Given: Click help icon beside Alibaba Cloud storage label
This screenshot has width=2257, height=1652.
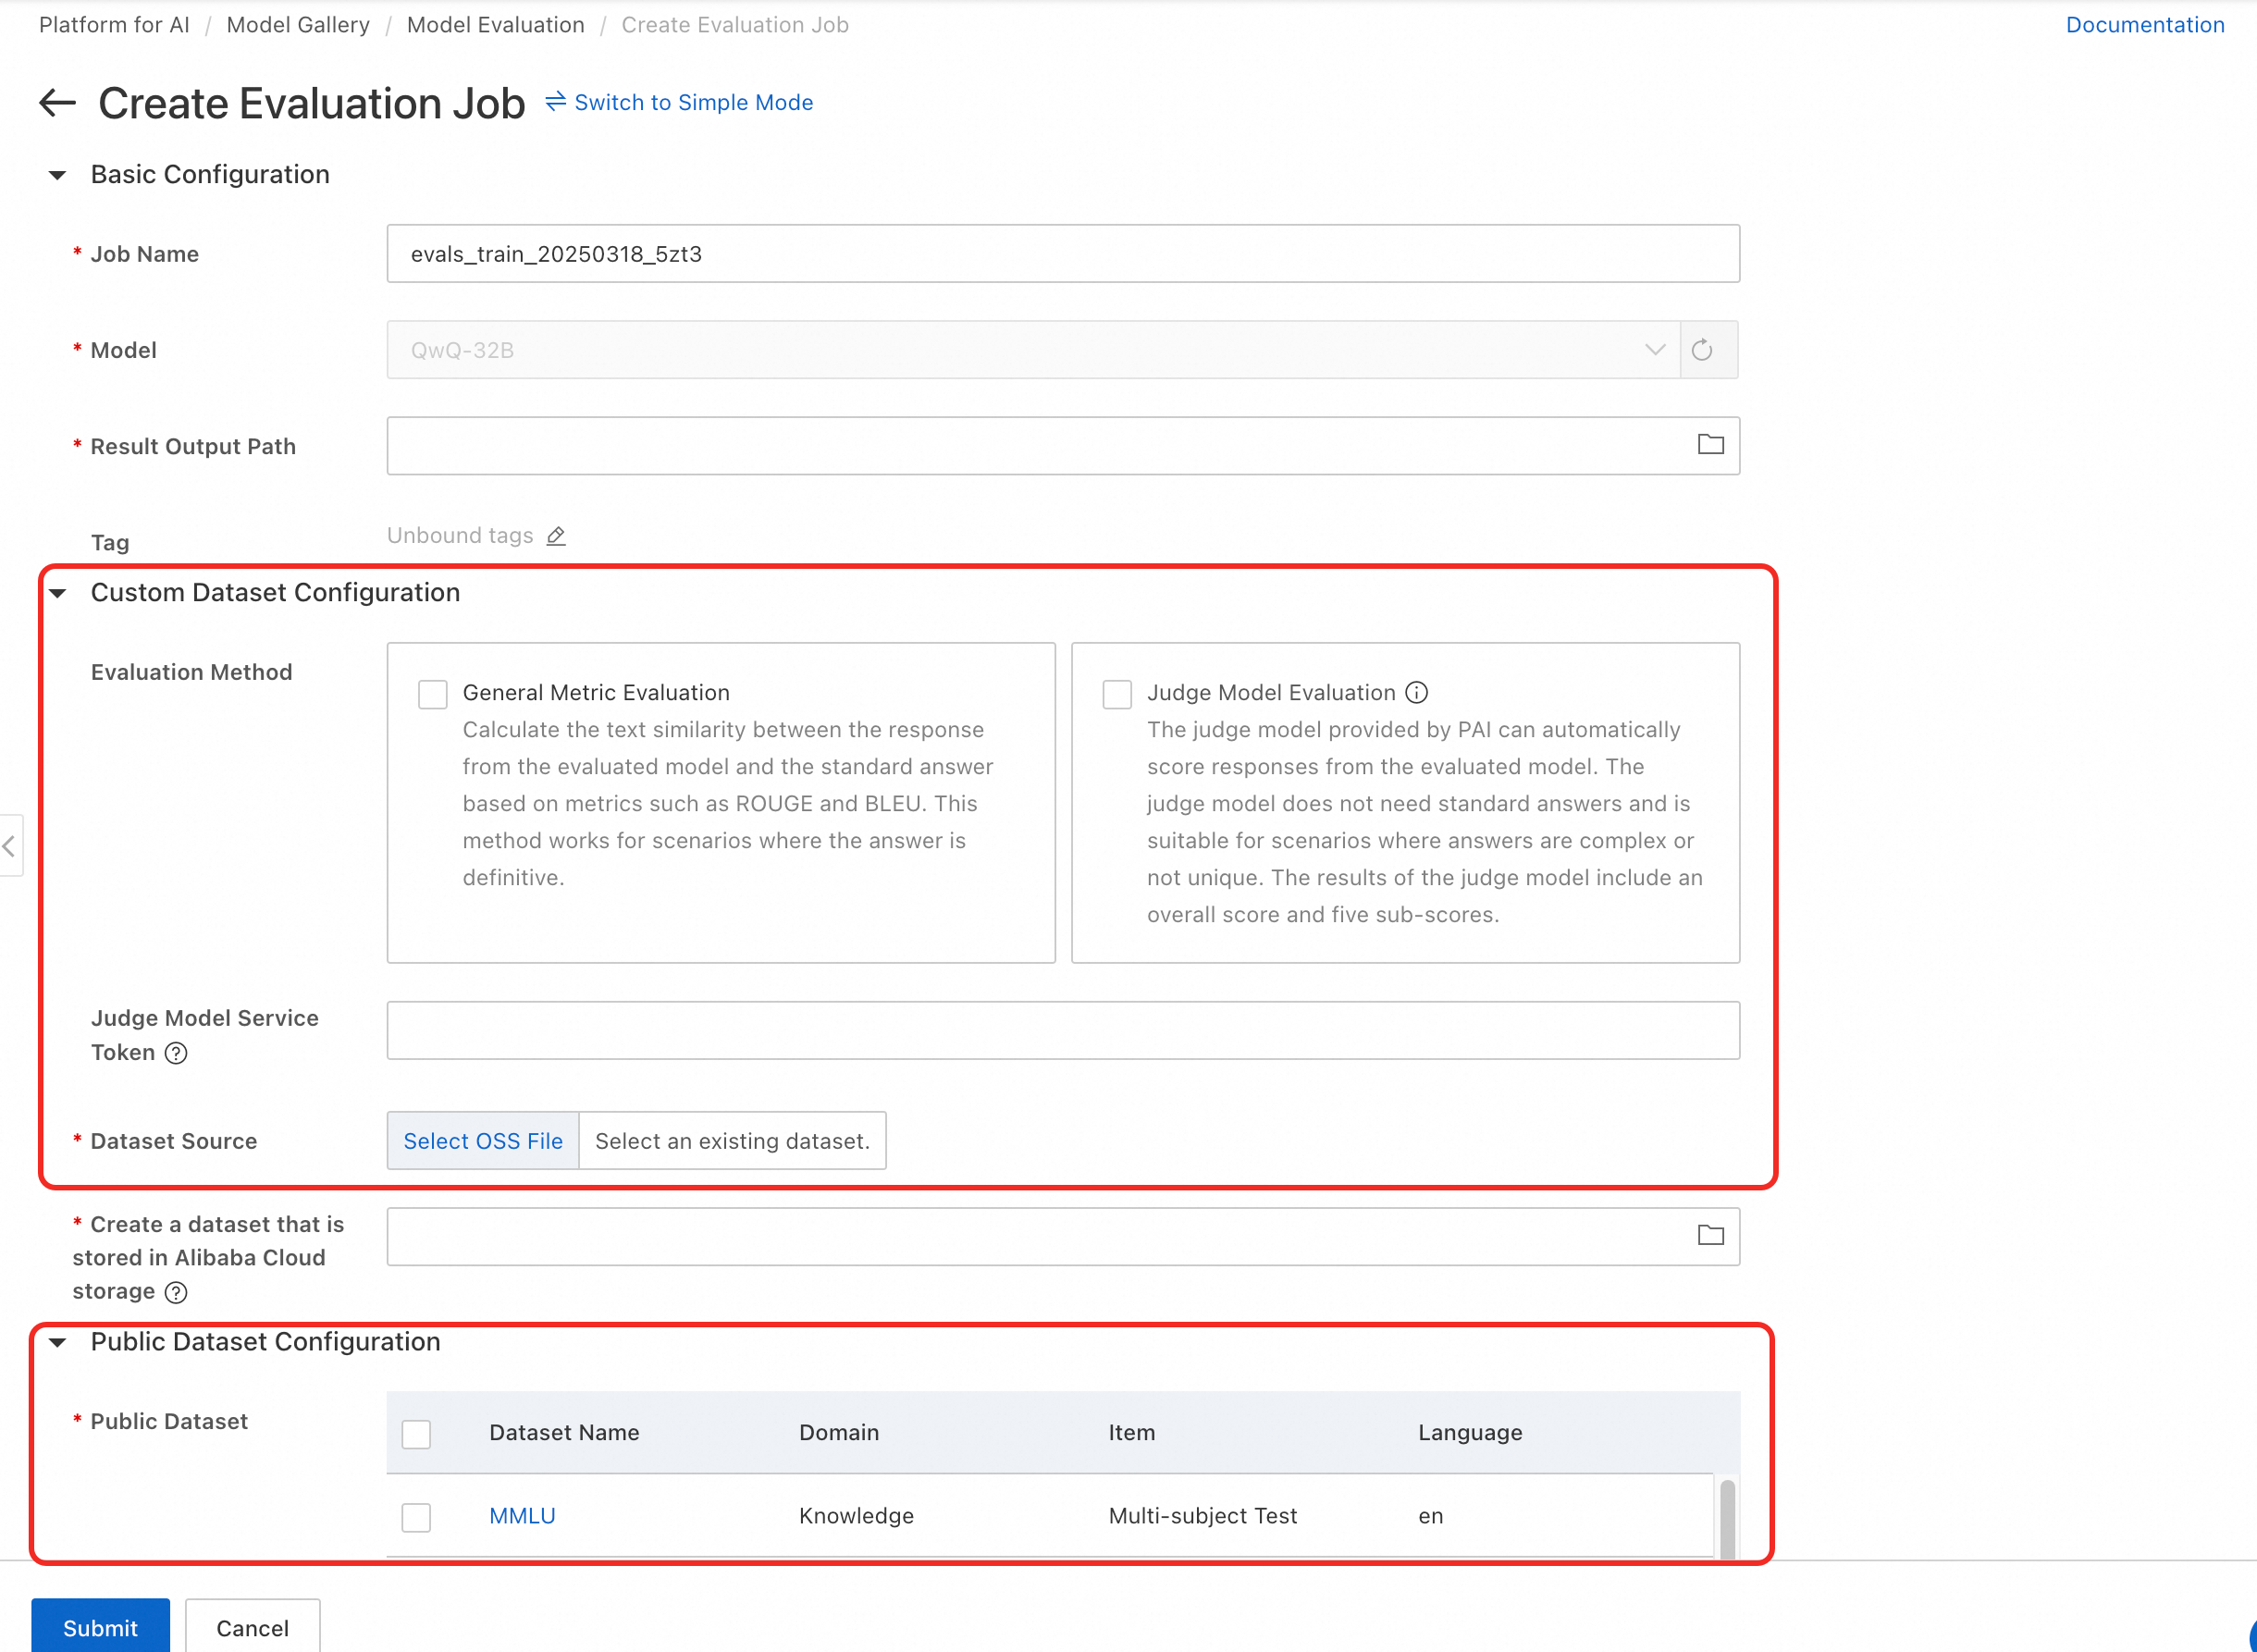Looking at the screenshot, I should (x=176, y=1292).
